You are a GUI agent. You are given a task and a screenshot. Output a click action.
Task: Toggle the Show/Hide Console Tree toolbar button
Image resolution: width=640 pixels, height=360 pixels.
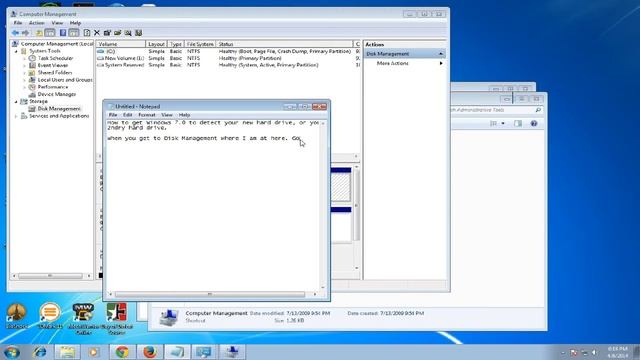point(50,33)
